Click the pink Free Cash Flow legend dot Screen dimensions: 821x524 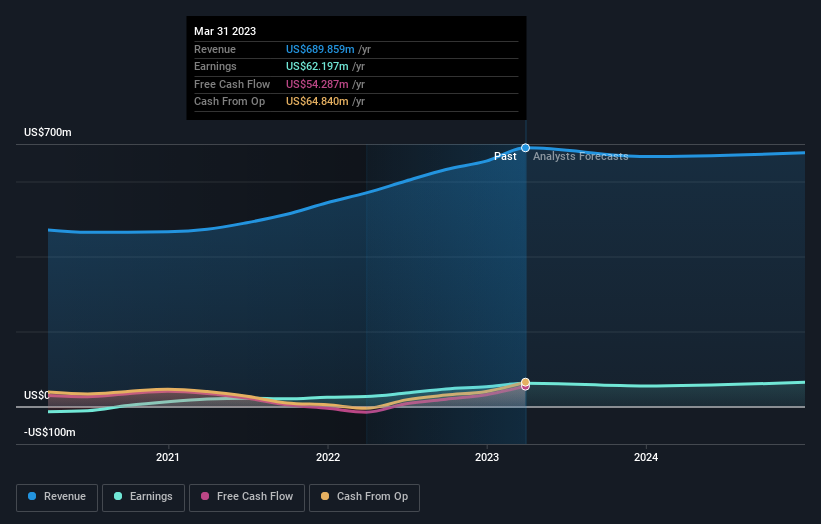[205, 496]
